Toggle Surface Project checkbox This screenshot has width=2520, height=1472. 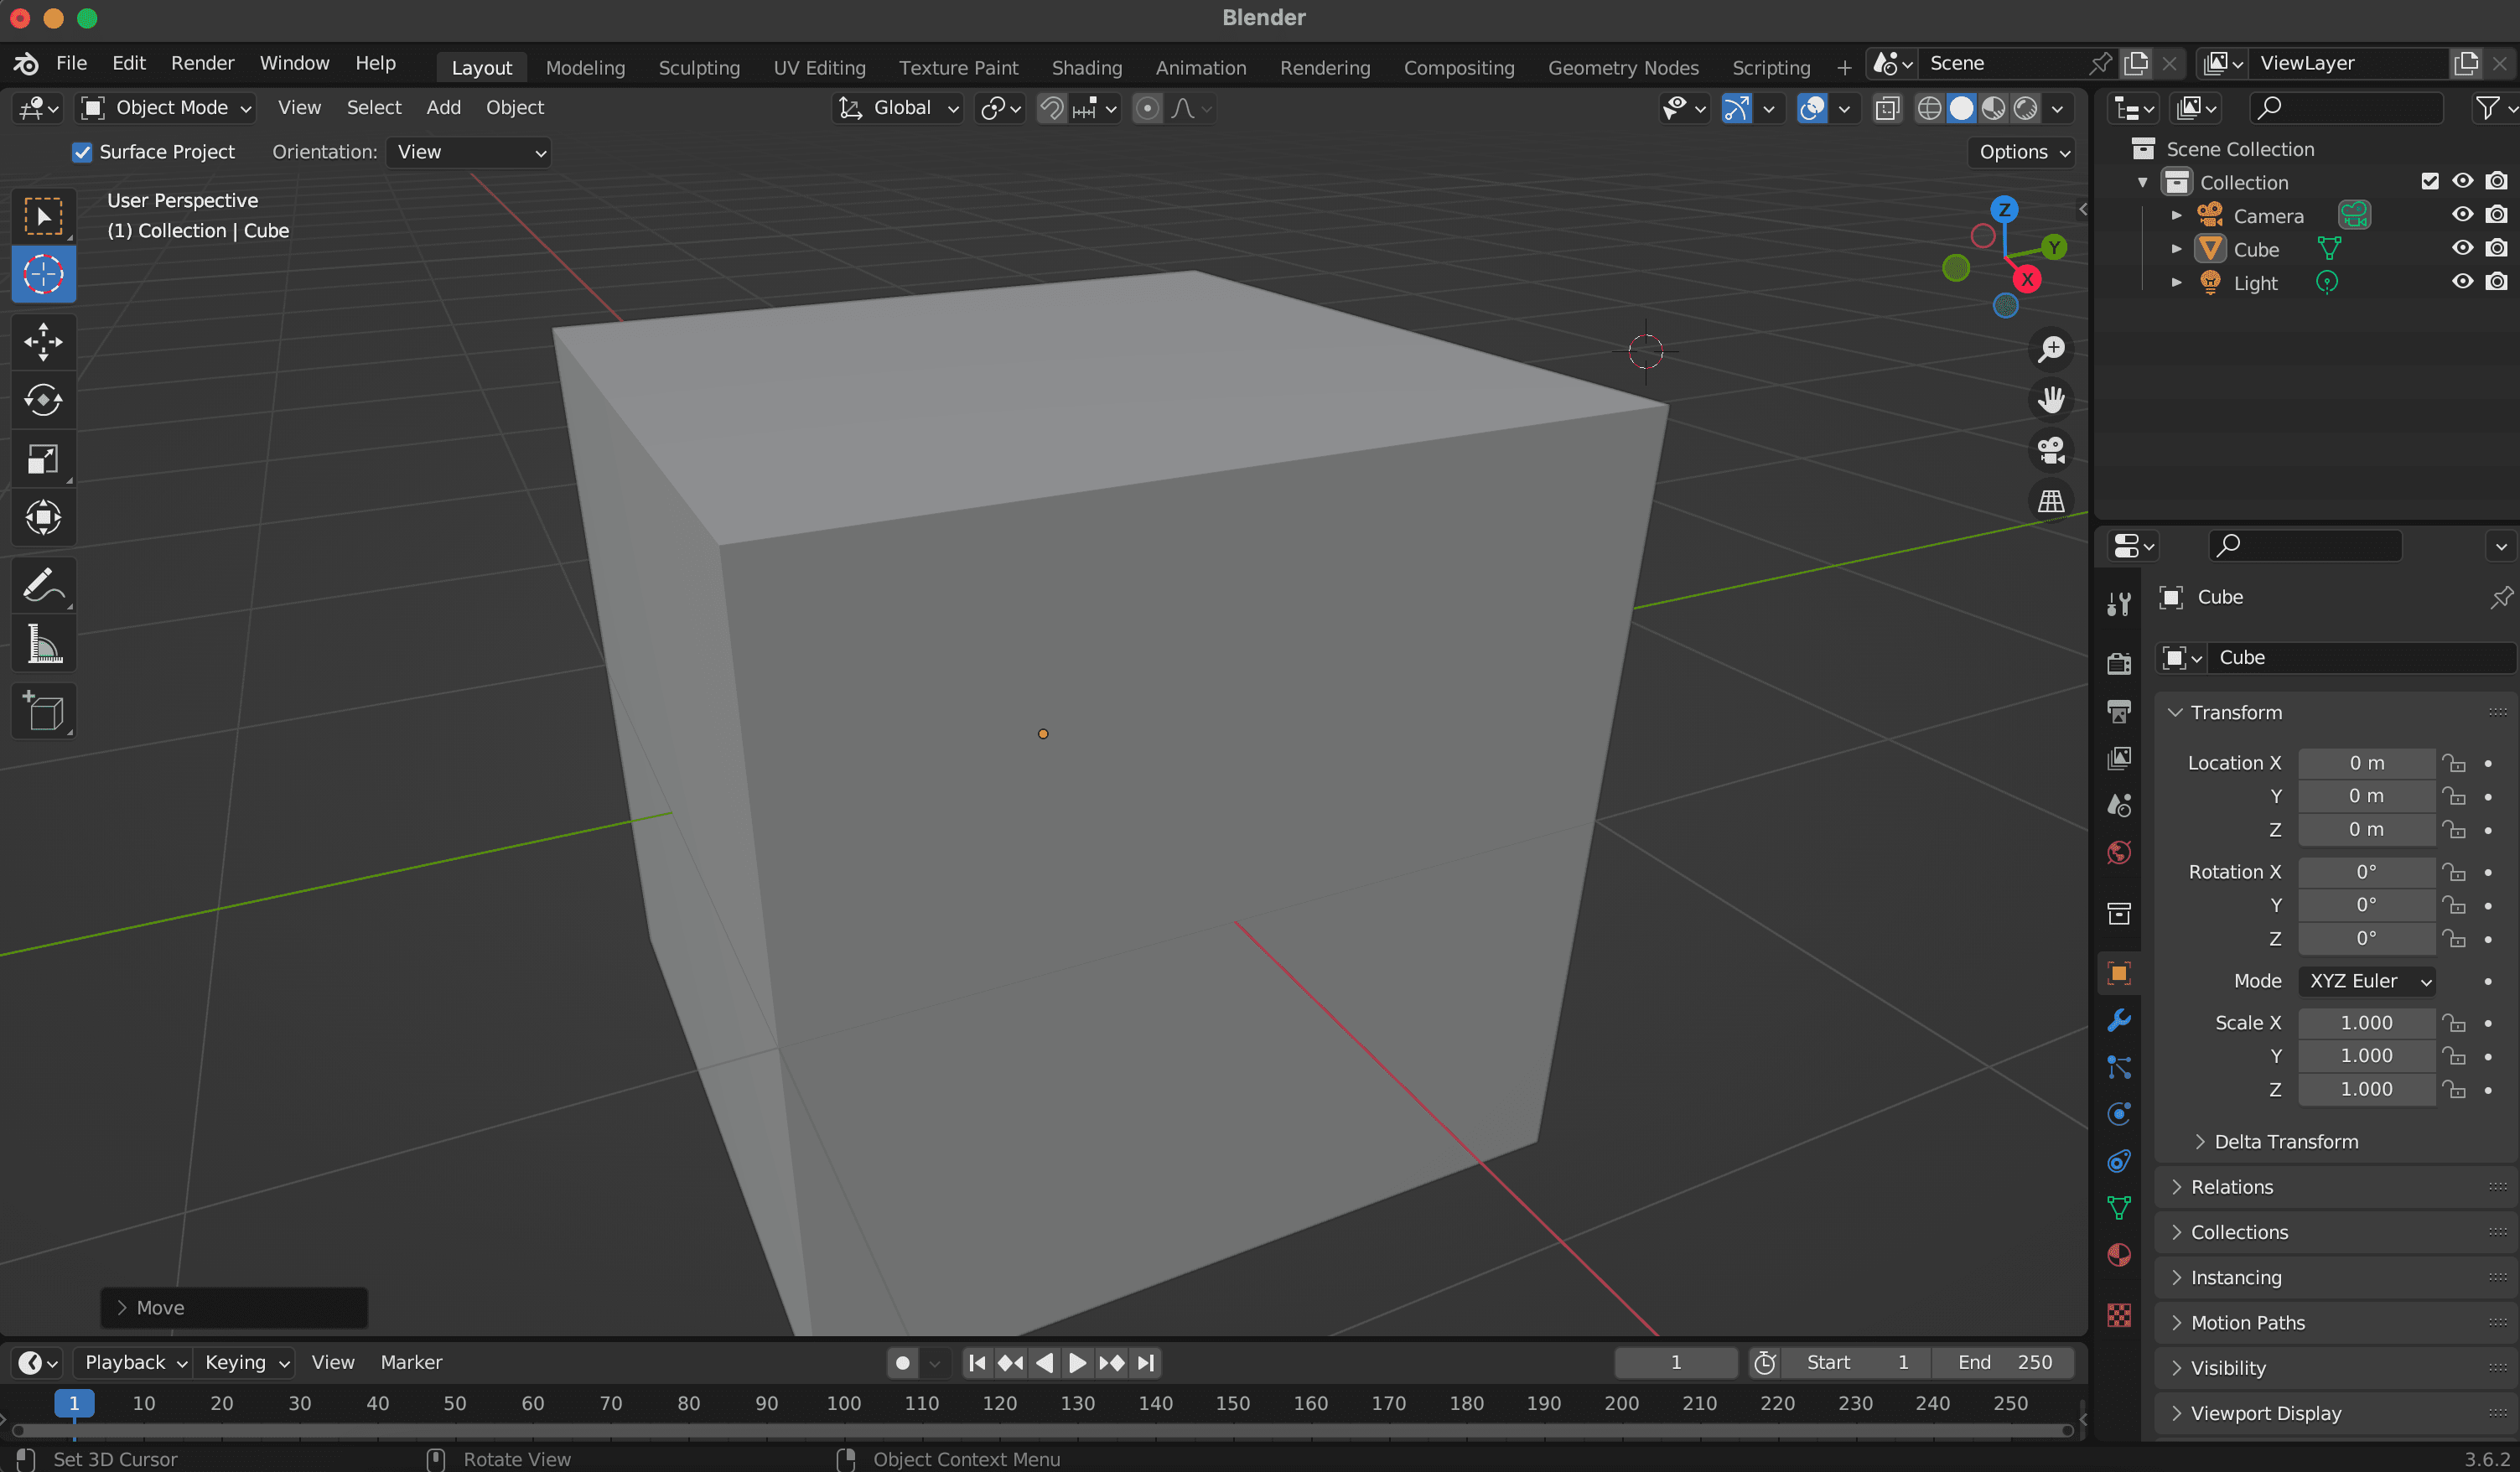(x=80, y=151)
